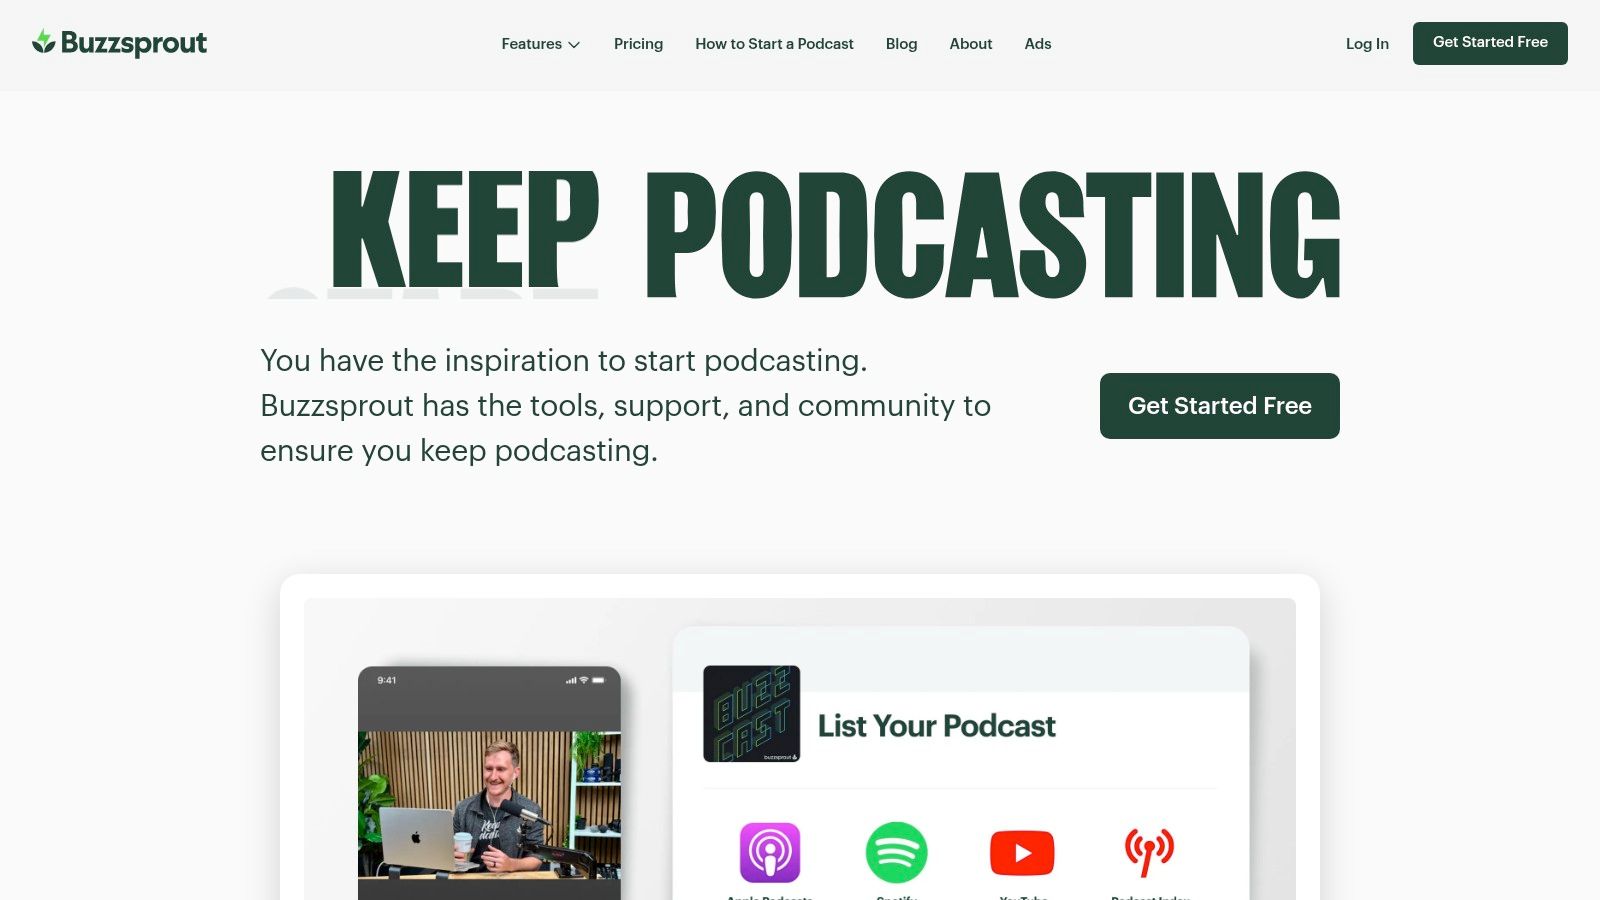
Task: Select the Podcast Index antenna icon
Action: point(1149,852)
